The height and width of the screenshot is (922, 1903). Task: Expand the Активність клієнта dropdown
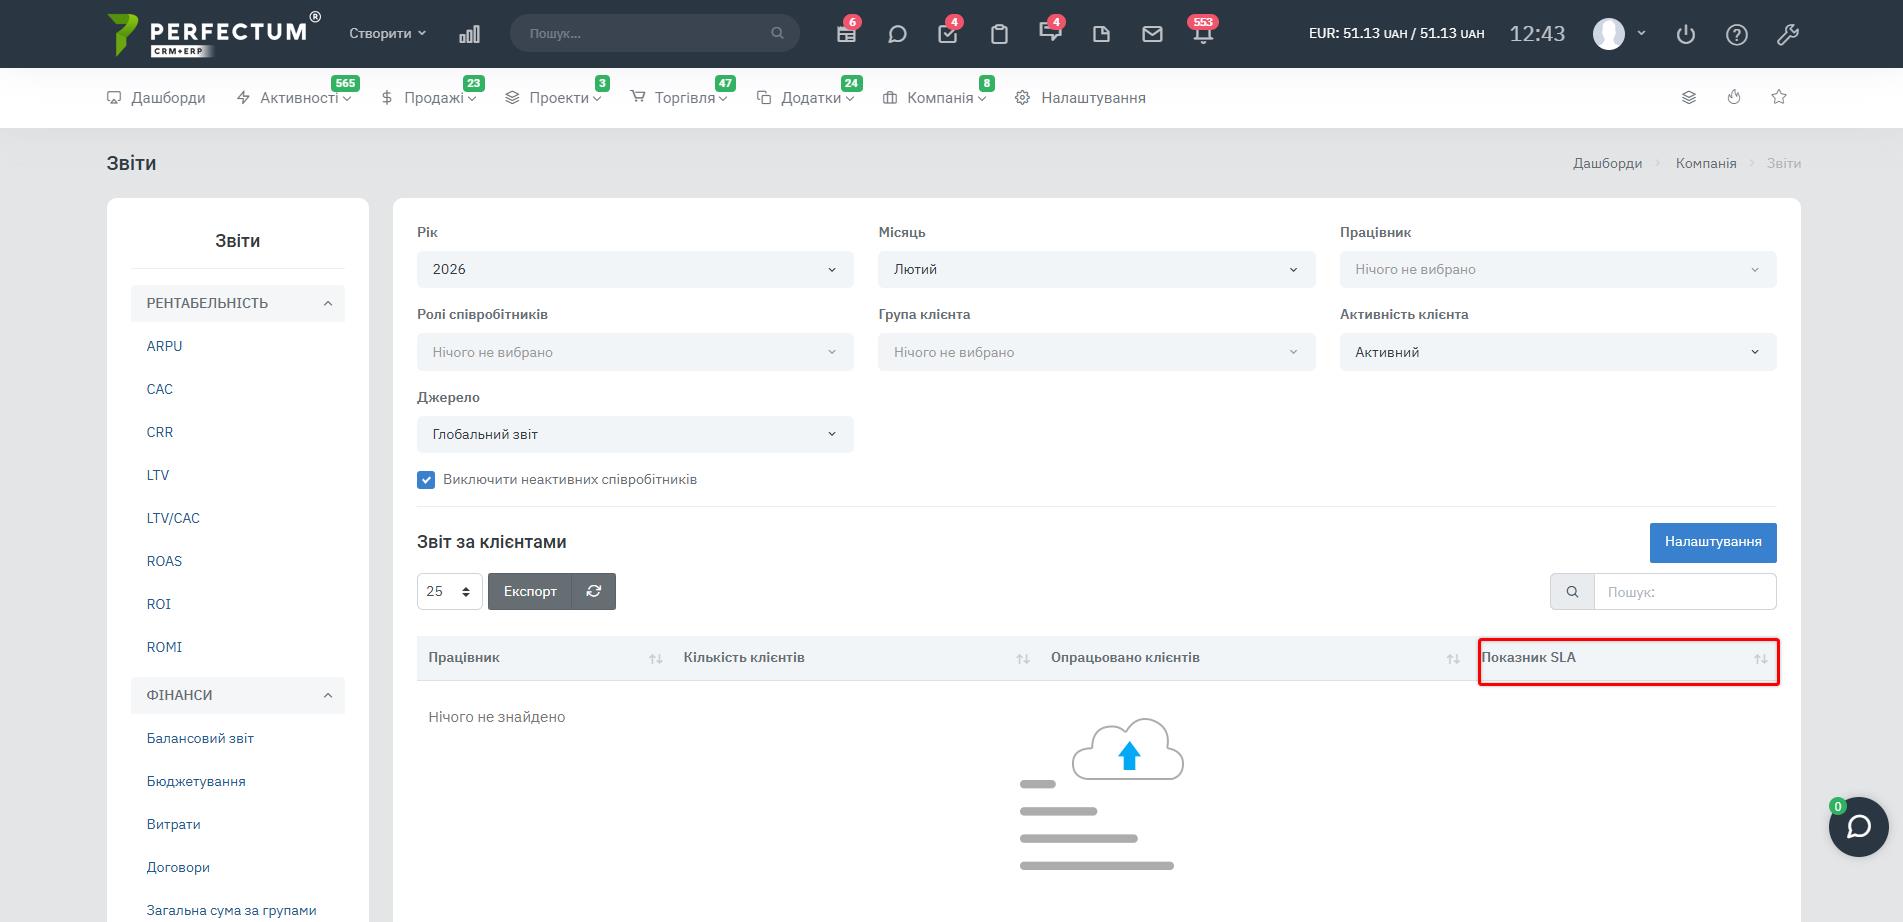[x=1557, y=352]
